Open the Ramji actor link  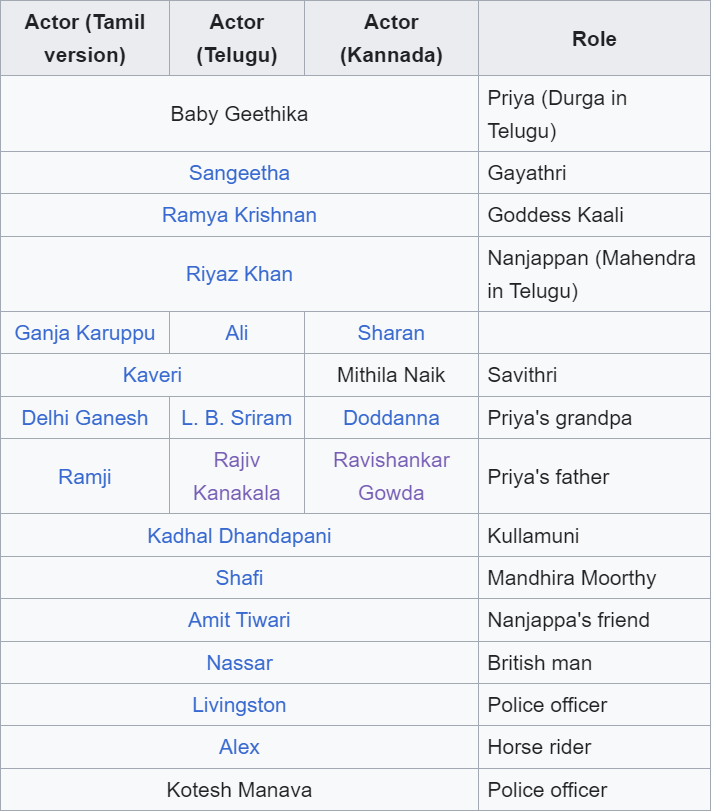pyautogui.click(x=85, y=477)
